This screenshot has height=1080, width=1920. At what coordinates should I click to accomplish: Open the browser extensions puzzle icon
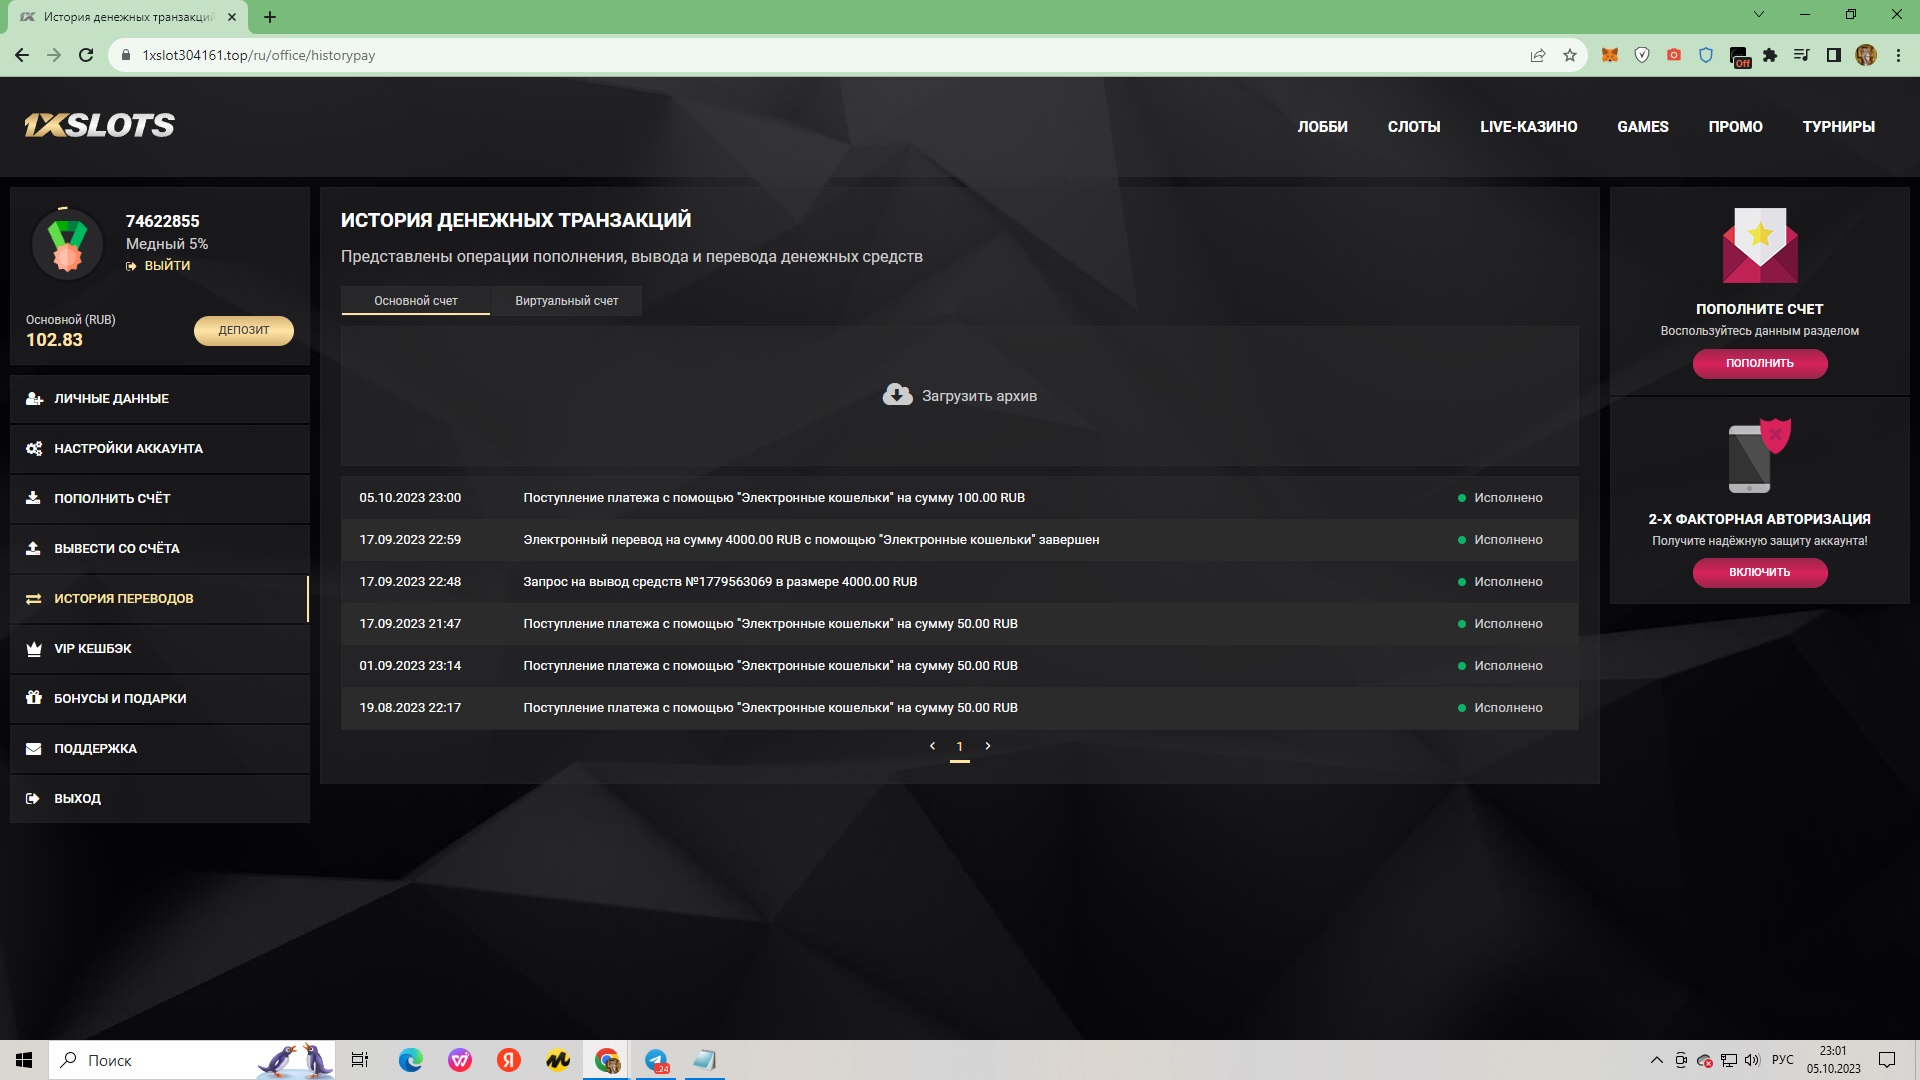1770,55
